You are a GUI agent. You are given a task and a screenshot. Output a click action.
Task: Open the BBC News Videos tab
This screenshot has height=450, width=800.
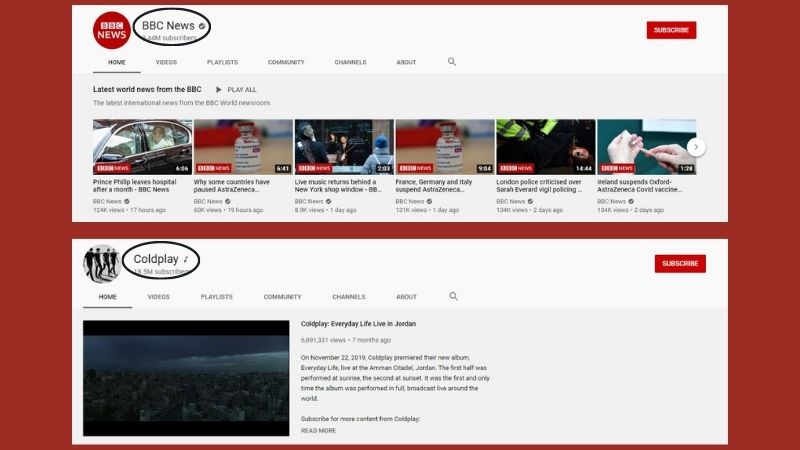pyautogui.click(x=166, y=62)
